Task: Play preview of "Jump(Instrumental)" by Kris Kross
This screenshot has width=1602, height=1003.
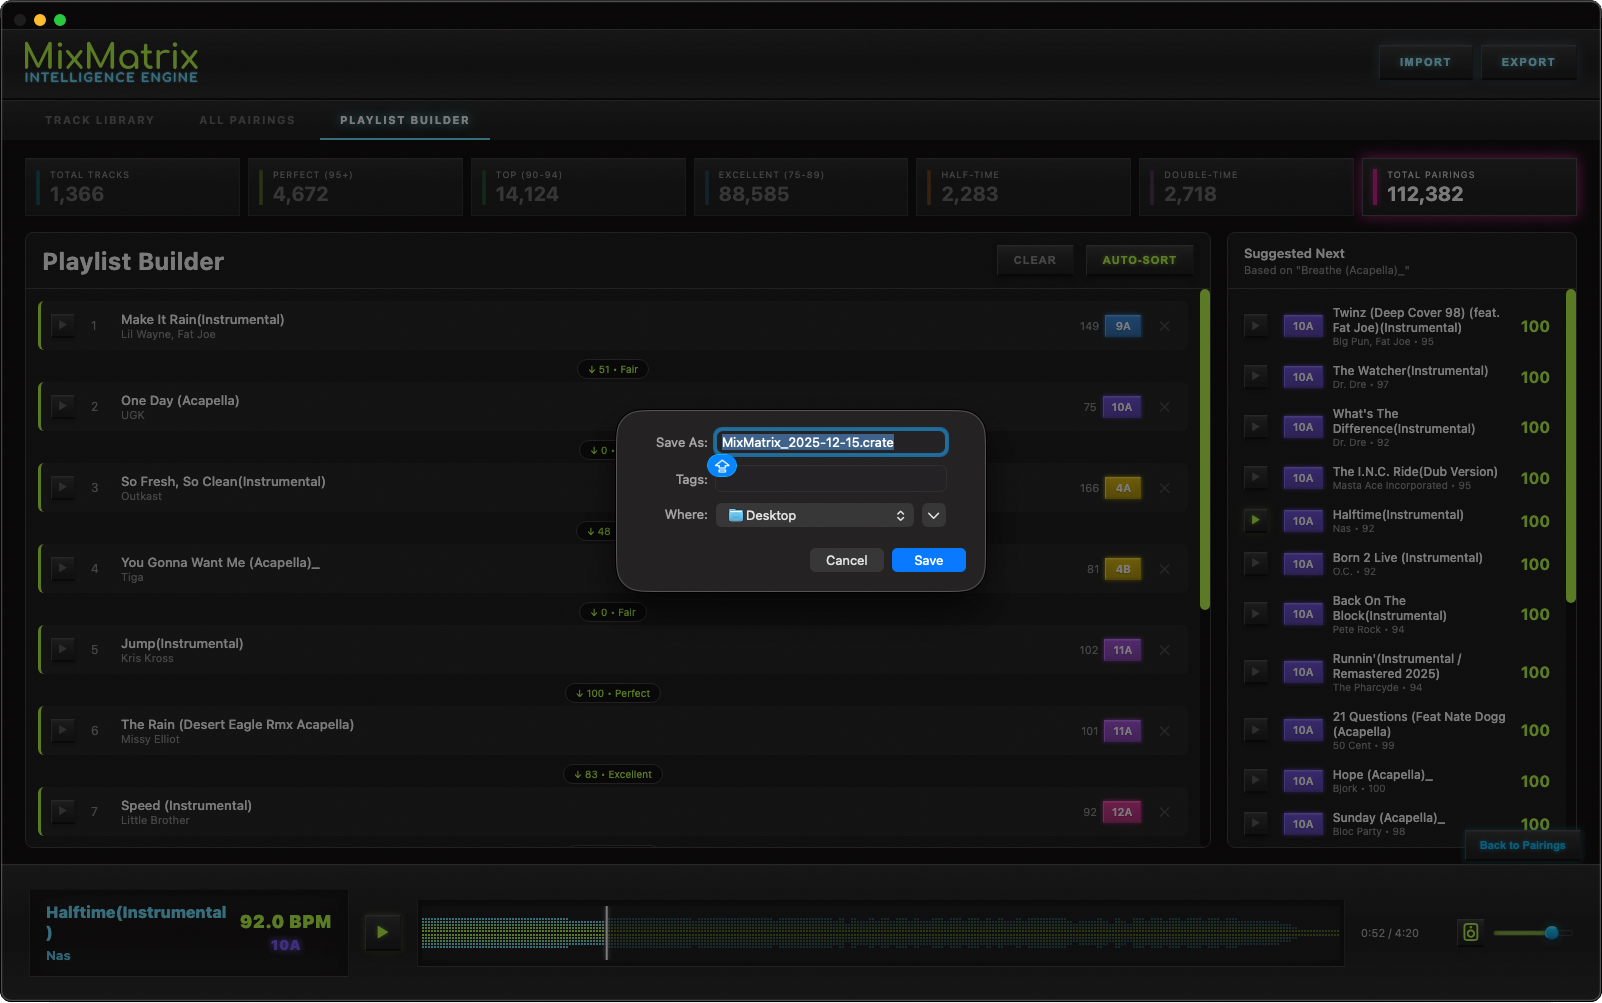Action: (x=61, y=649)
